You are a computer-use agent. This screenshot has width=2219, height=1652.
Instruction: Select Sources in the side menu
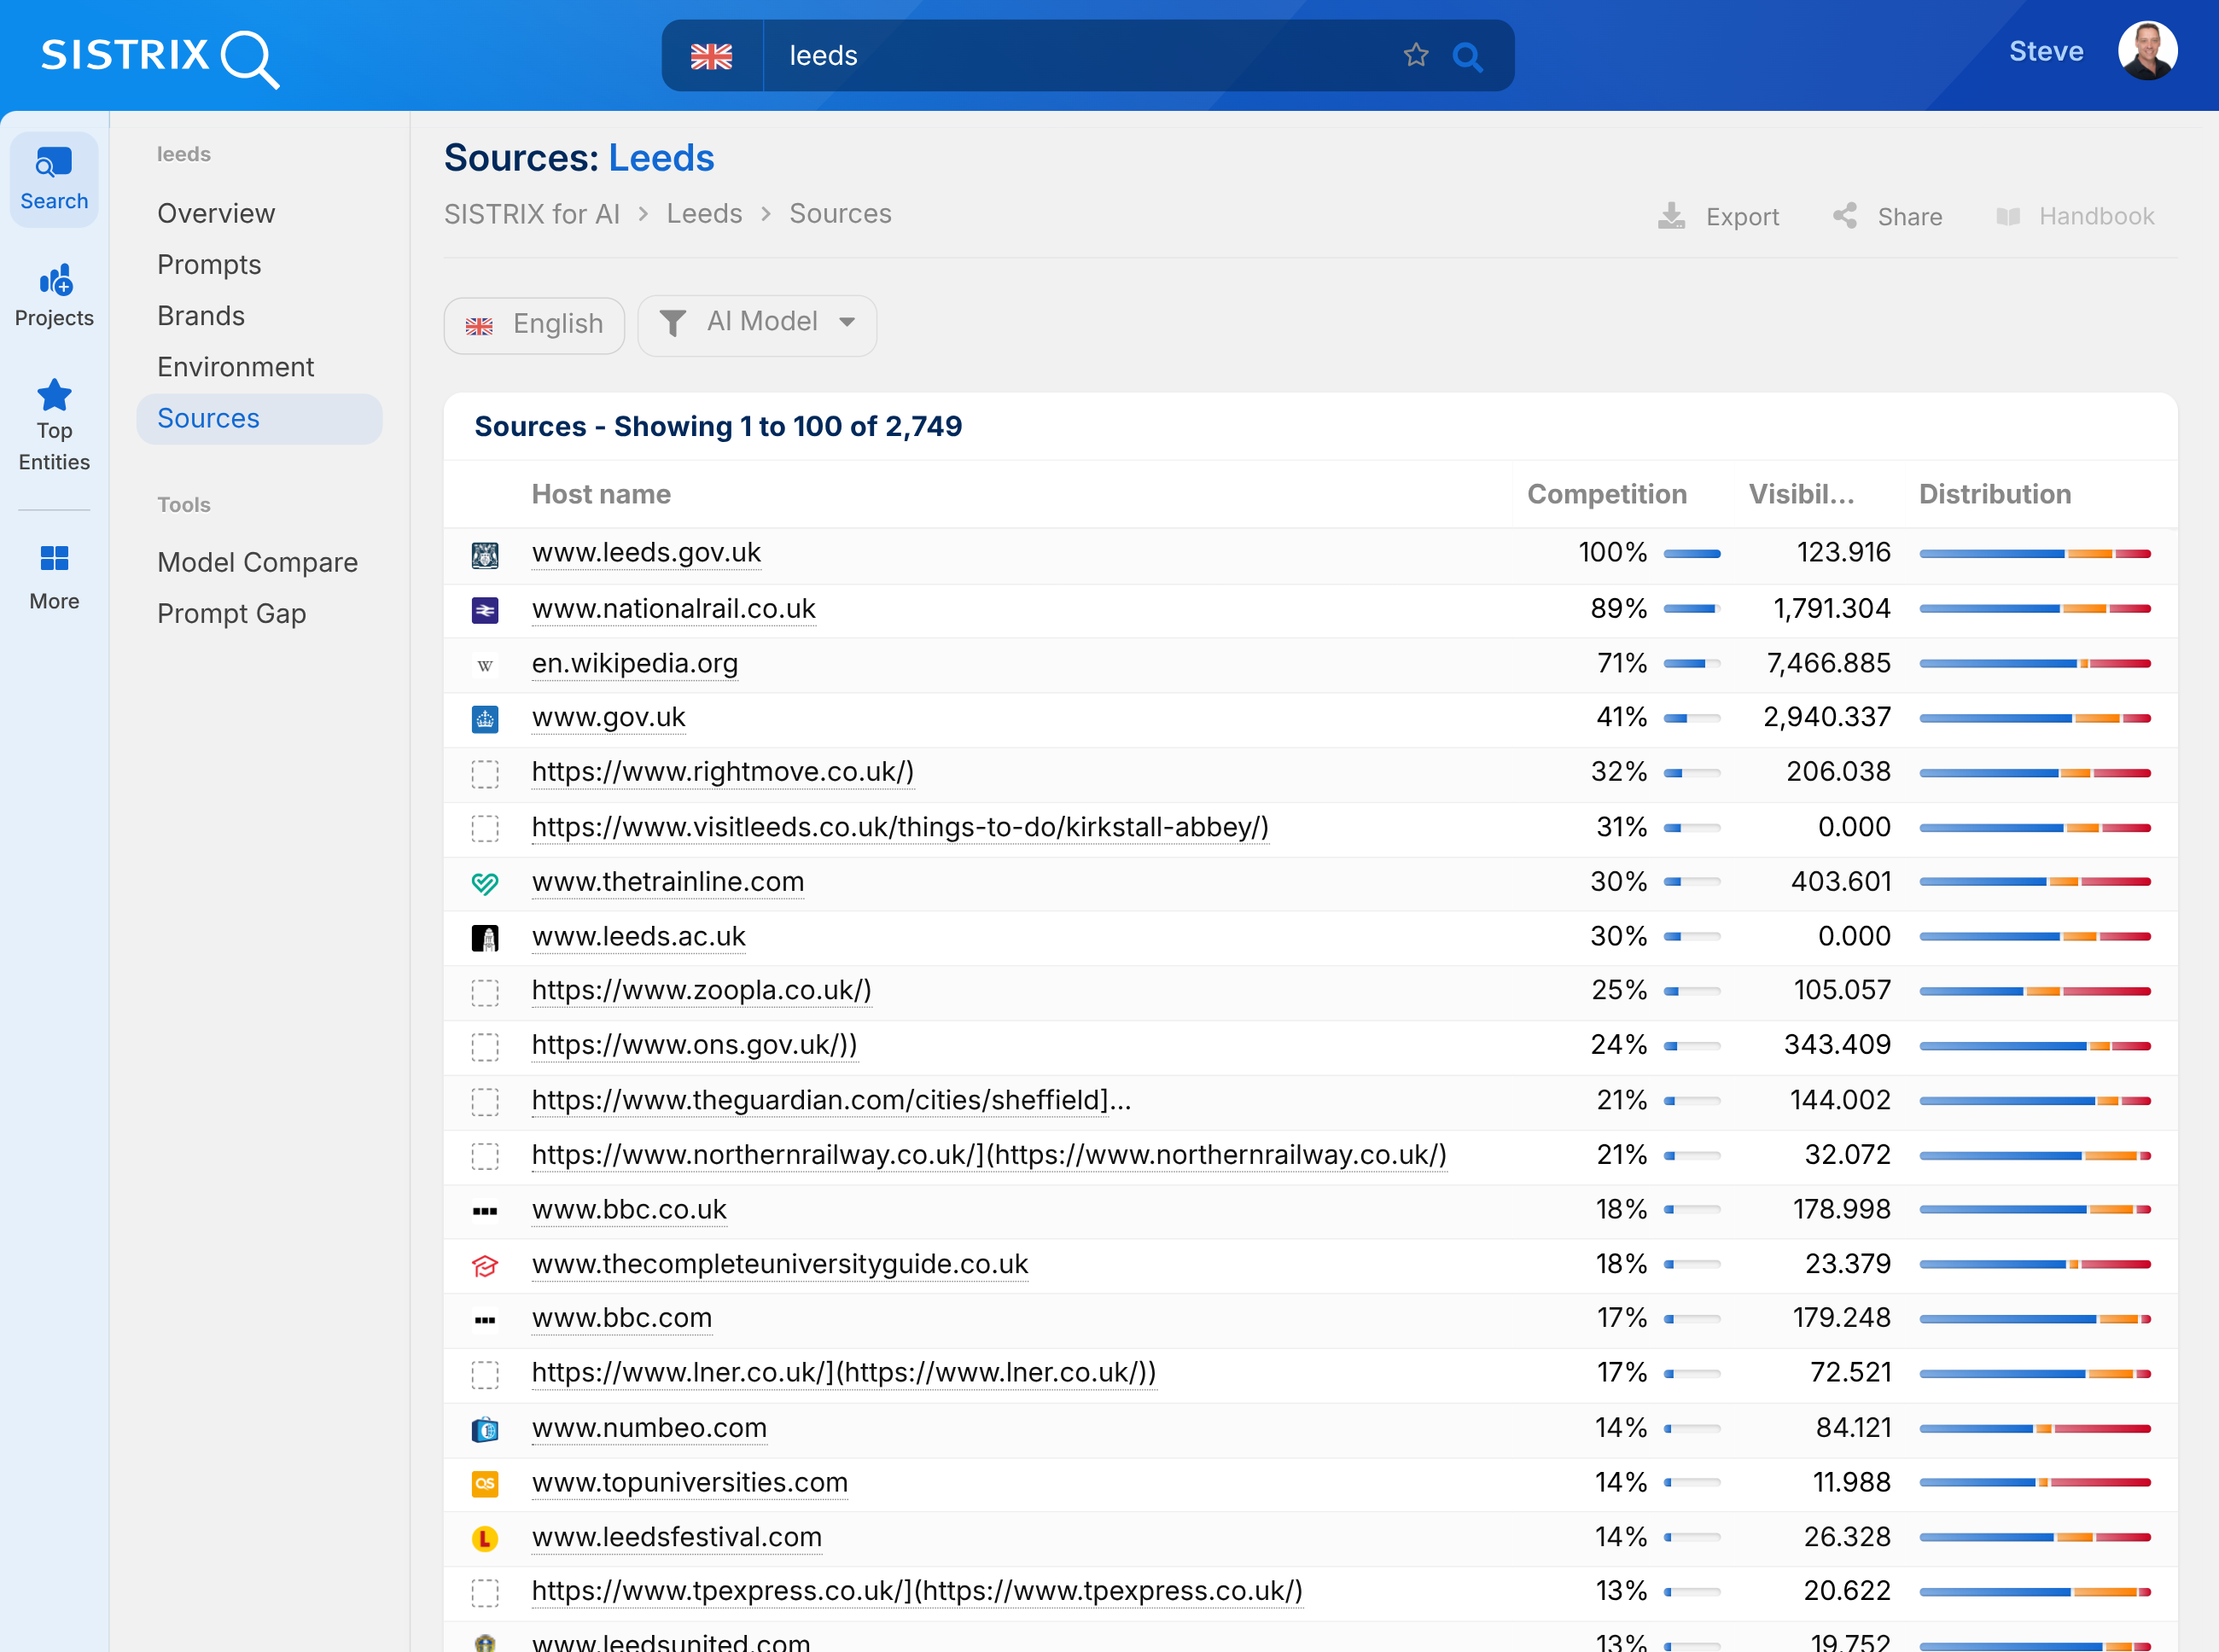coord(259,418)
